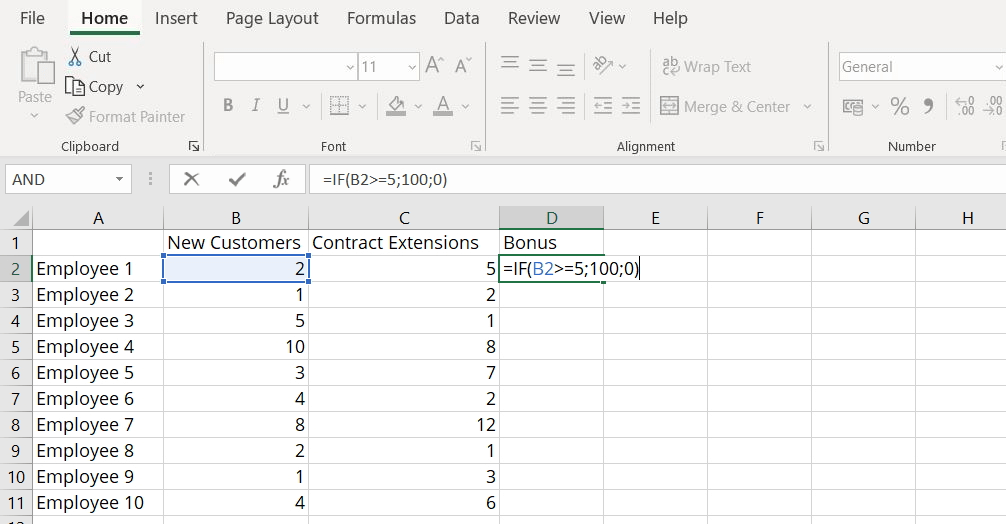Toggle Bold formatting

[x=228, y=106]
